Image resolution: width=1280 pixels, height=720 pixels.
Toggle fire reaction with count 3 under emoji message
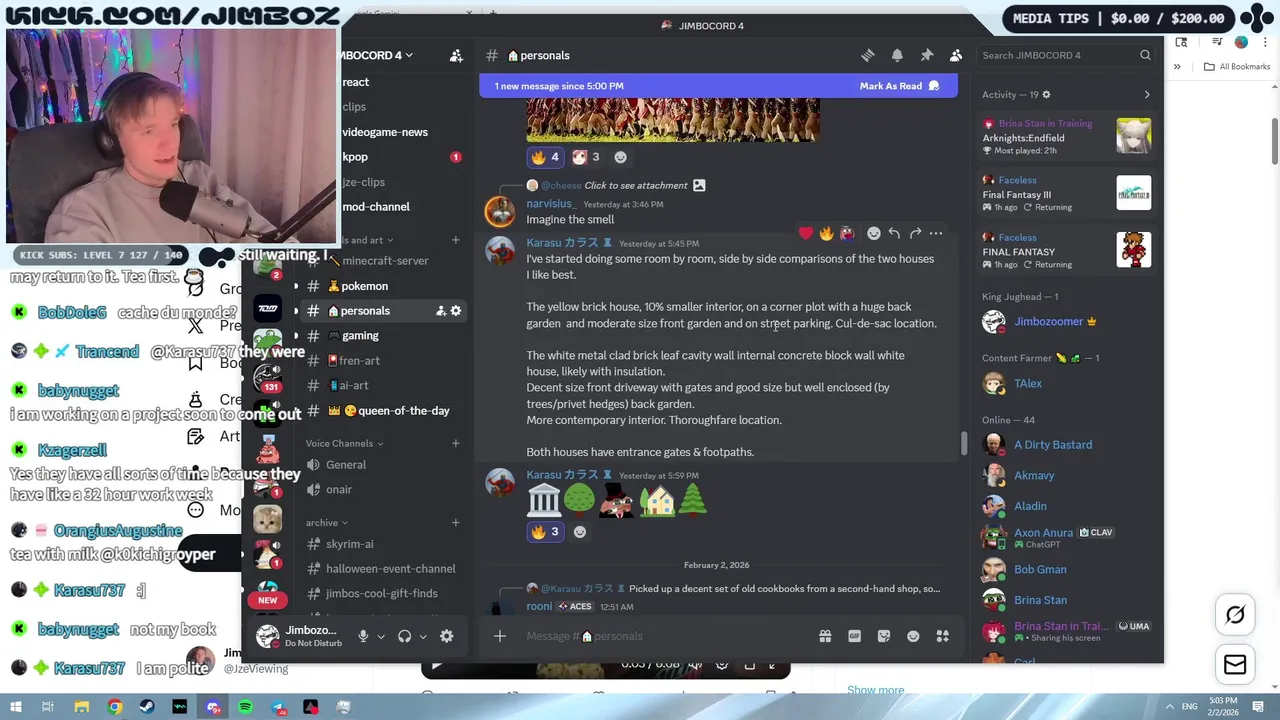[x=546, y=532]
